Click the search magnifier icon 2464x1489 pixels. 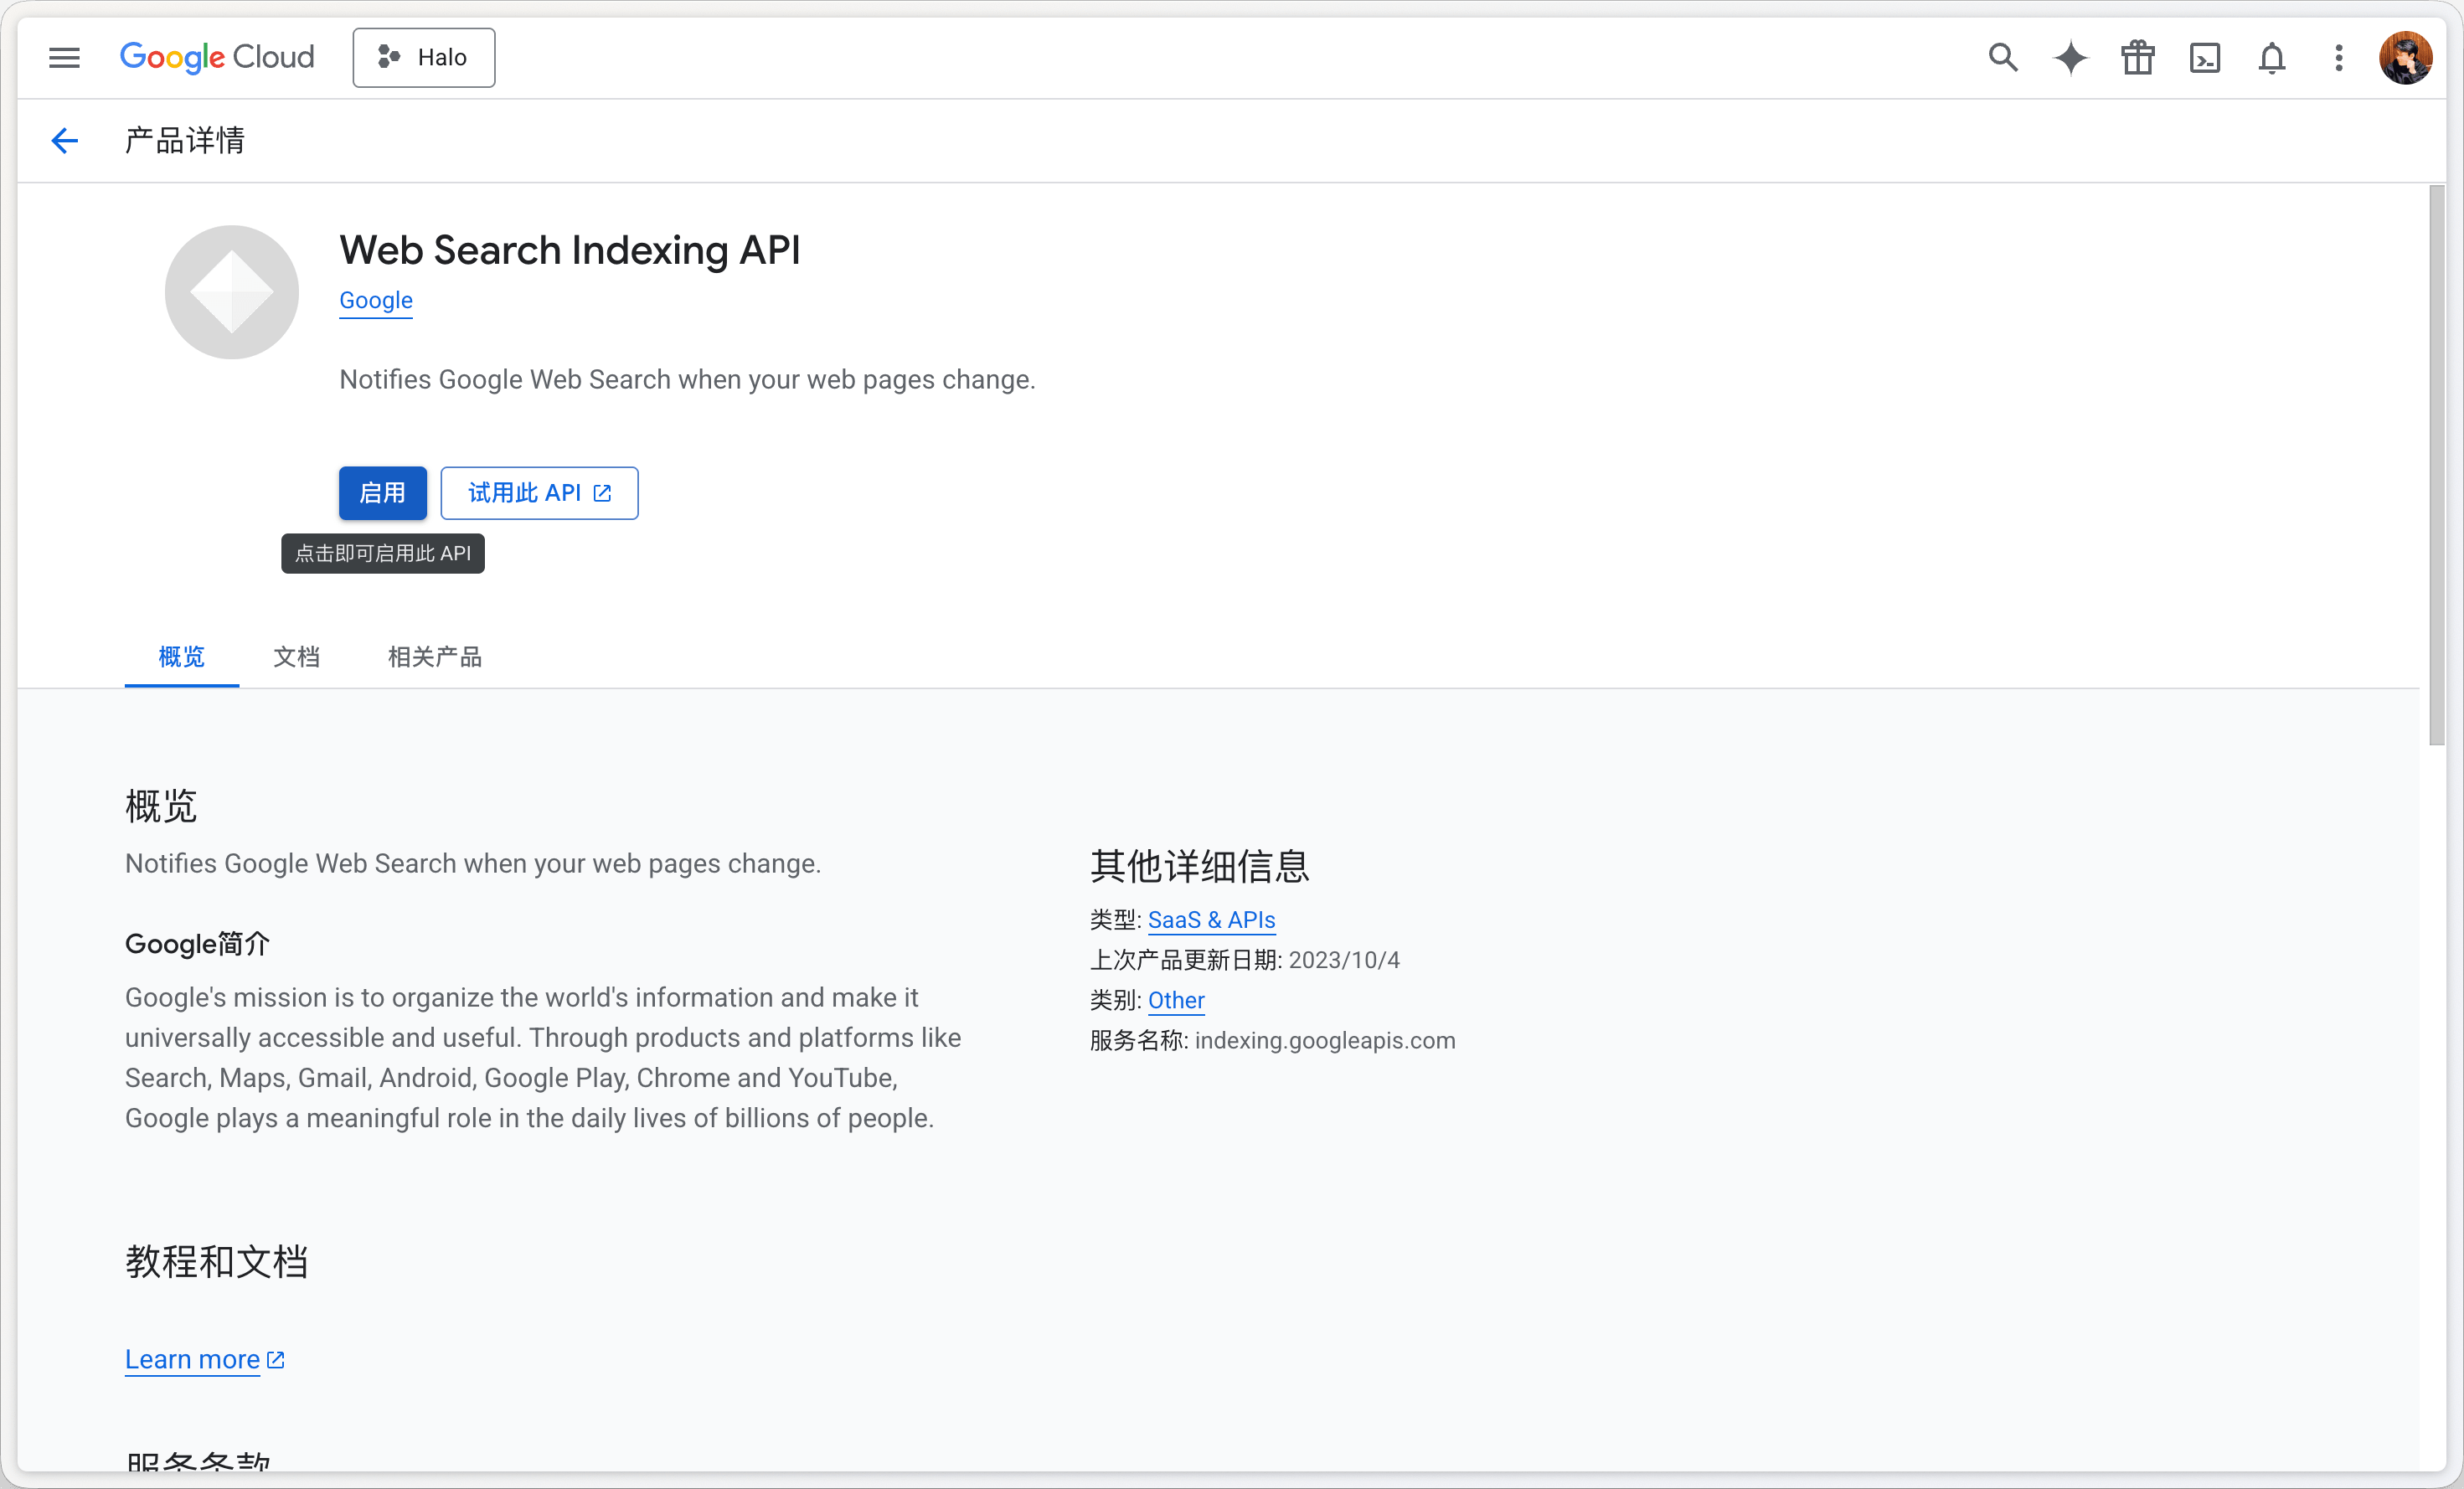tap(2003, 58)
